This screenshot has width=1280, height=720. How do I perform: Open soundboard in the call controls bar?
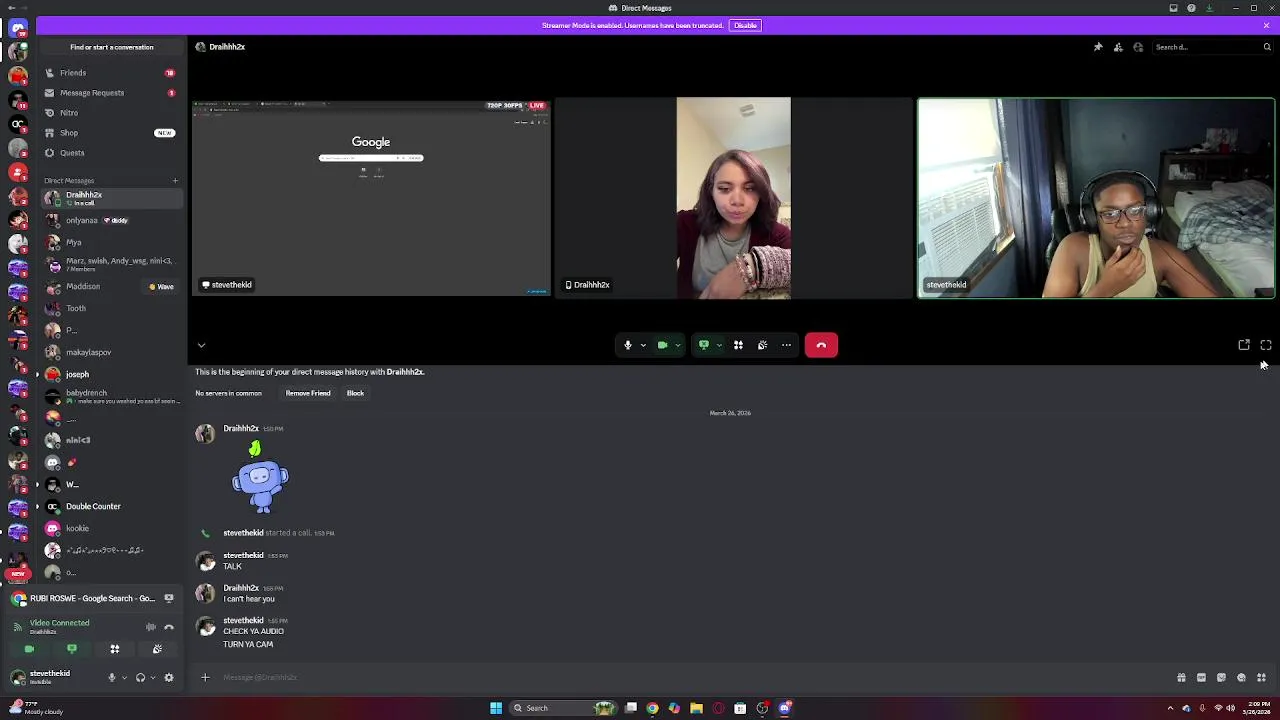pyautogui.click(x=762, y=345)
